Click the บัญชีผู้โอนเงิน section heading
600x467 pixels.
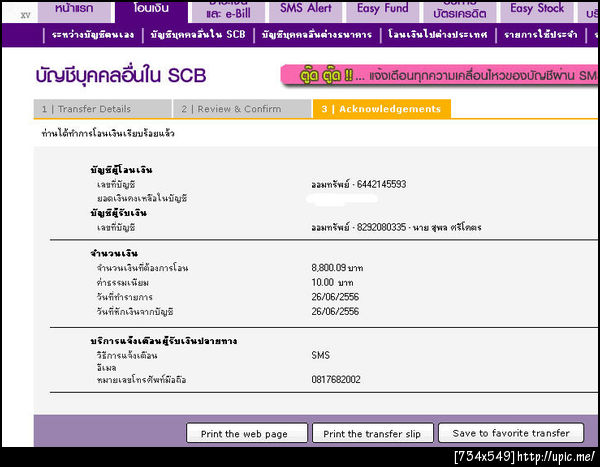[121, 170]
